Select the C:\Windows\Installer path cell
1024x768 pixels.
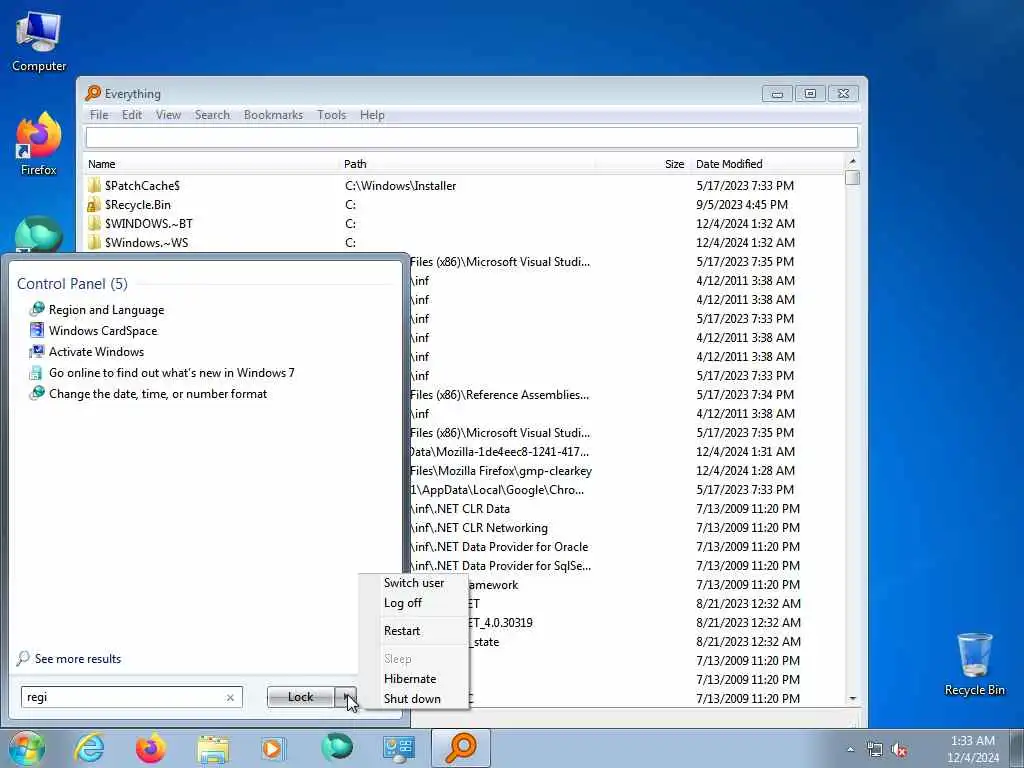click(x=400, y=185)
